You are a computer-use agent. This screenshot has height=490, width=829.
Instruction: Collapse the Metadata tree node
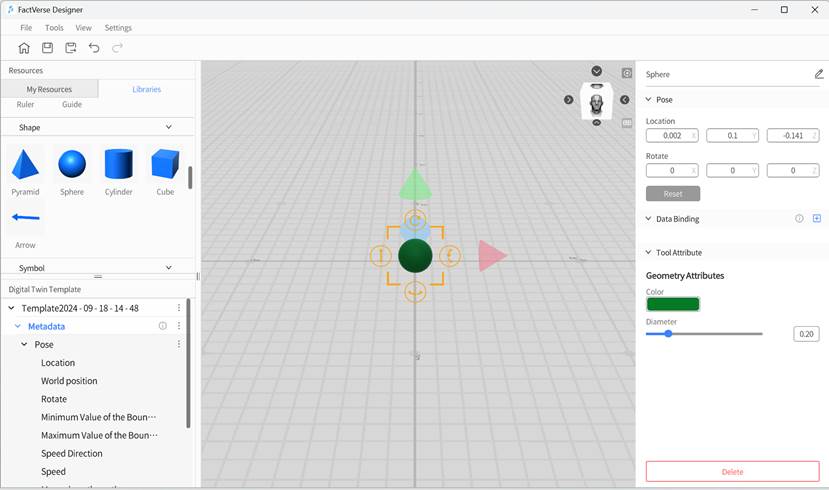click(x=17, y=326)
